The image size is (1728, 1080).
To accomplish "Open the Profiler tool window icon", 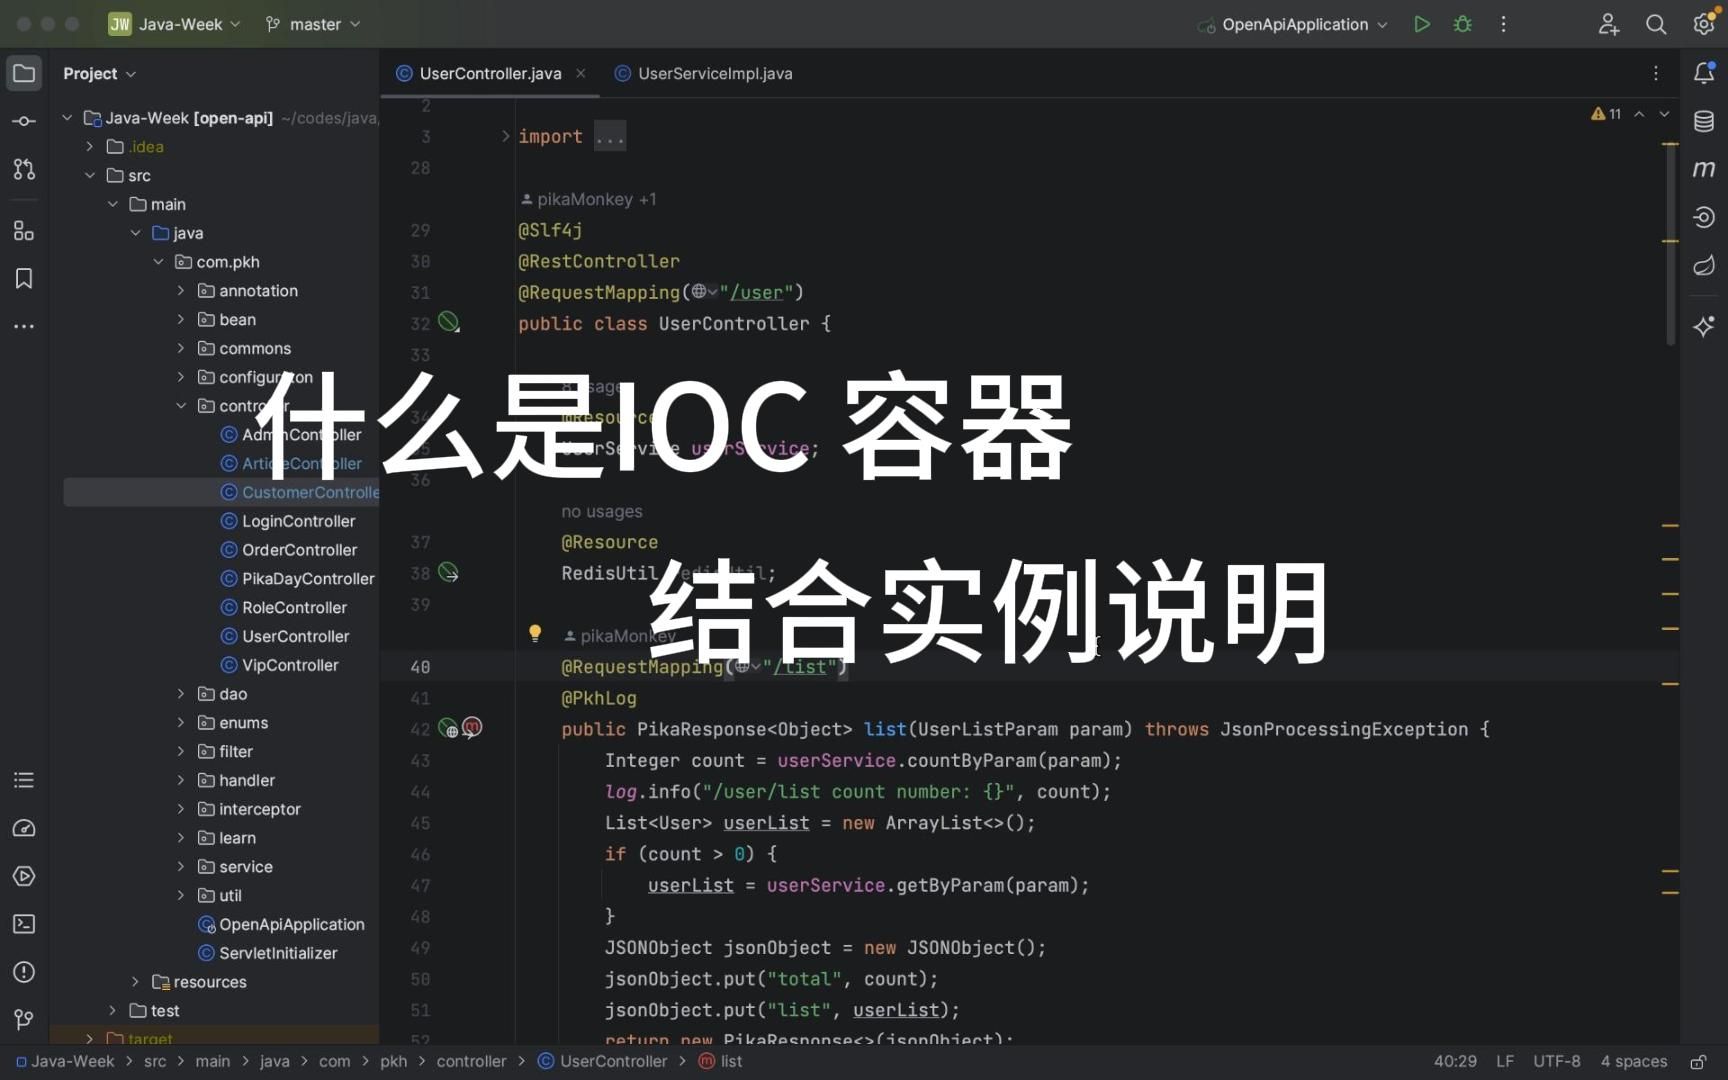I will click(24, 828).
